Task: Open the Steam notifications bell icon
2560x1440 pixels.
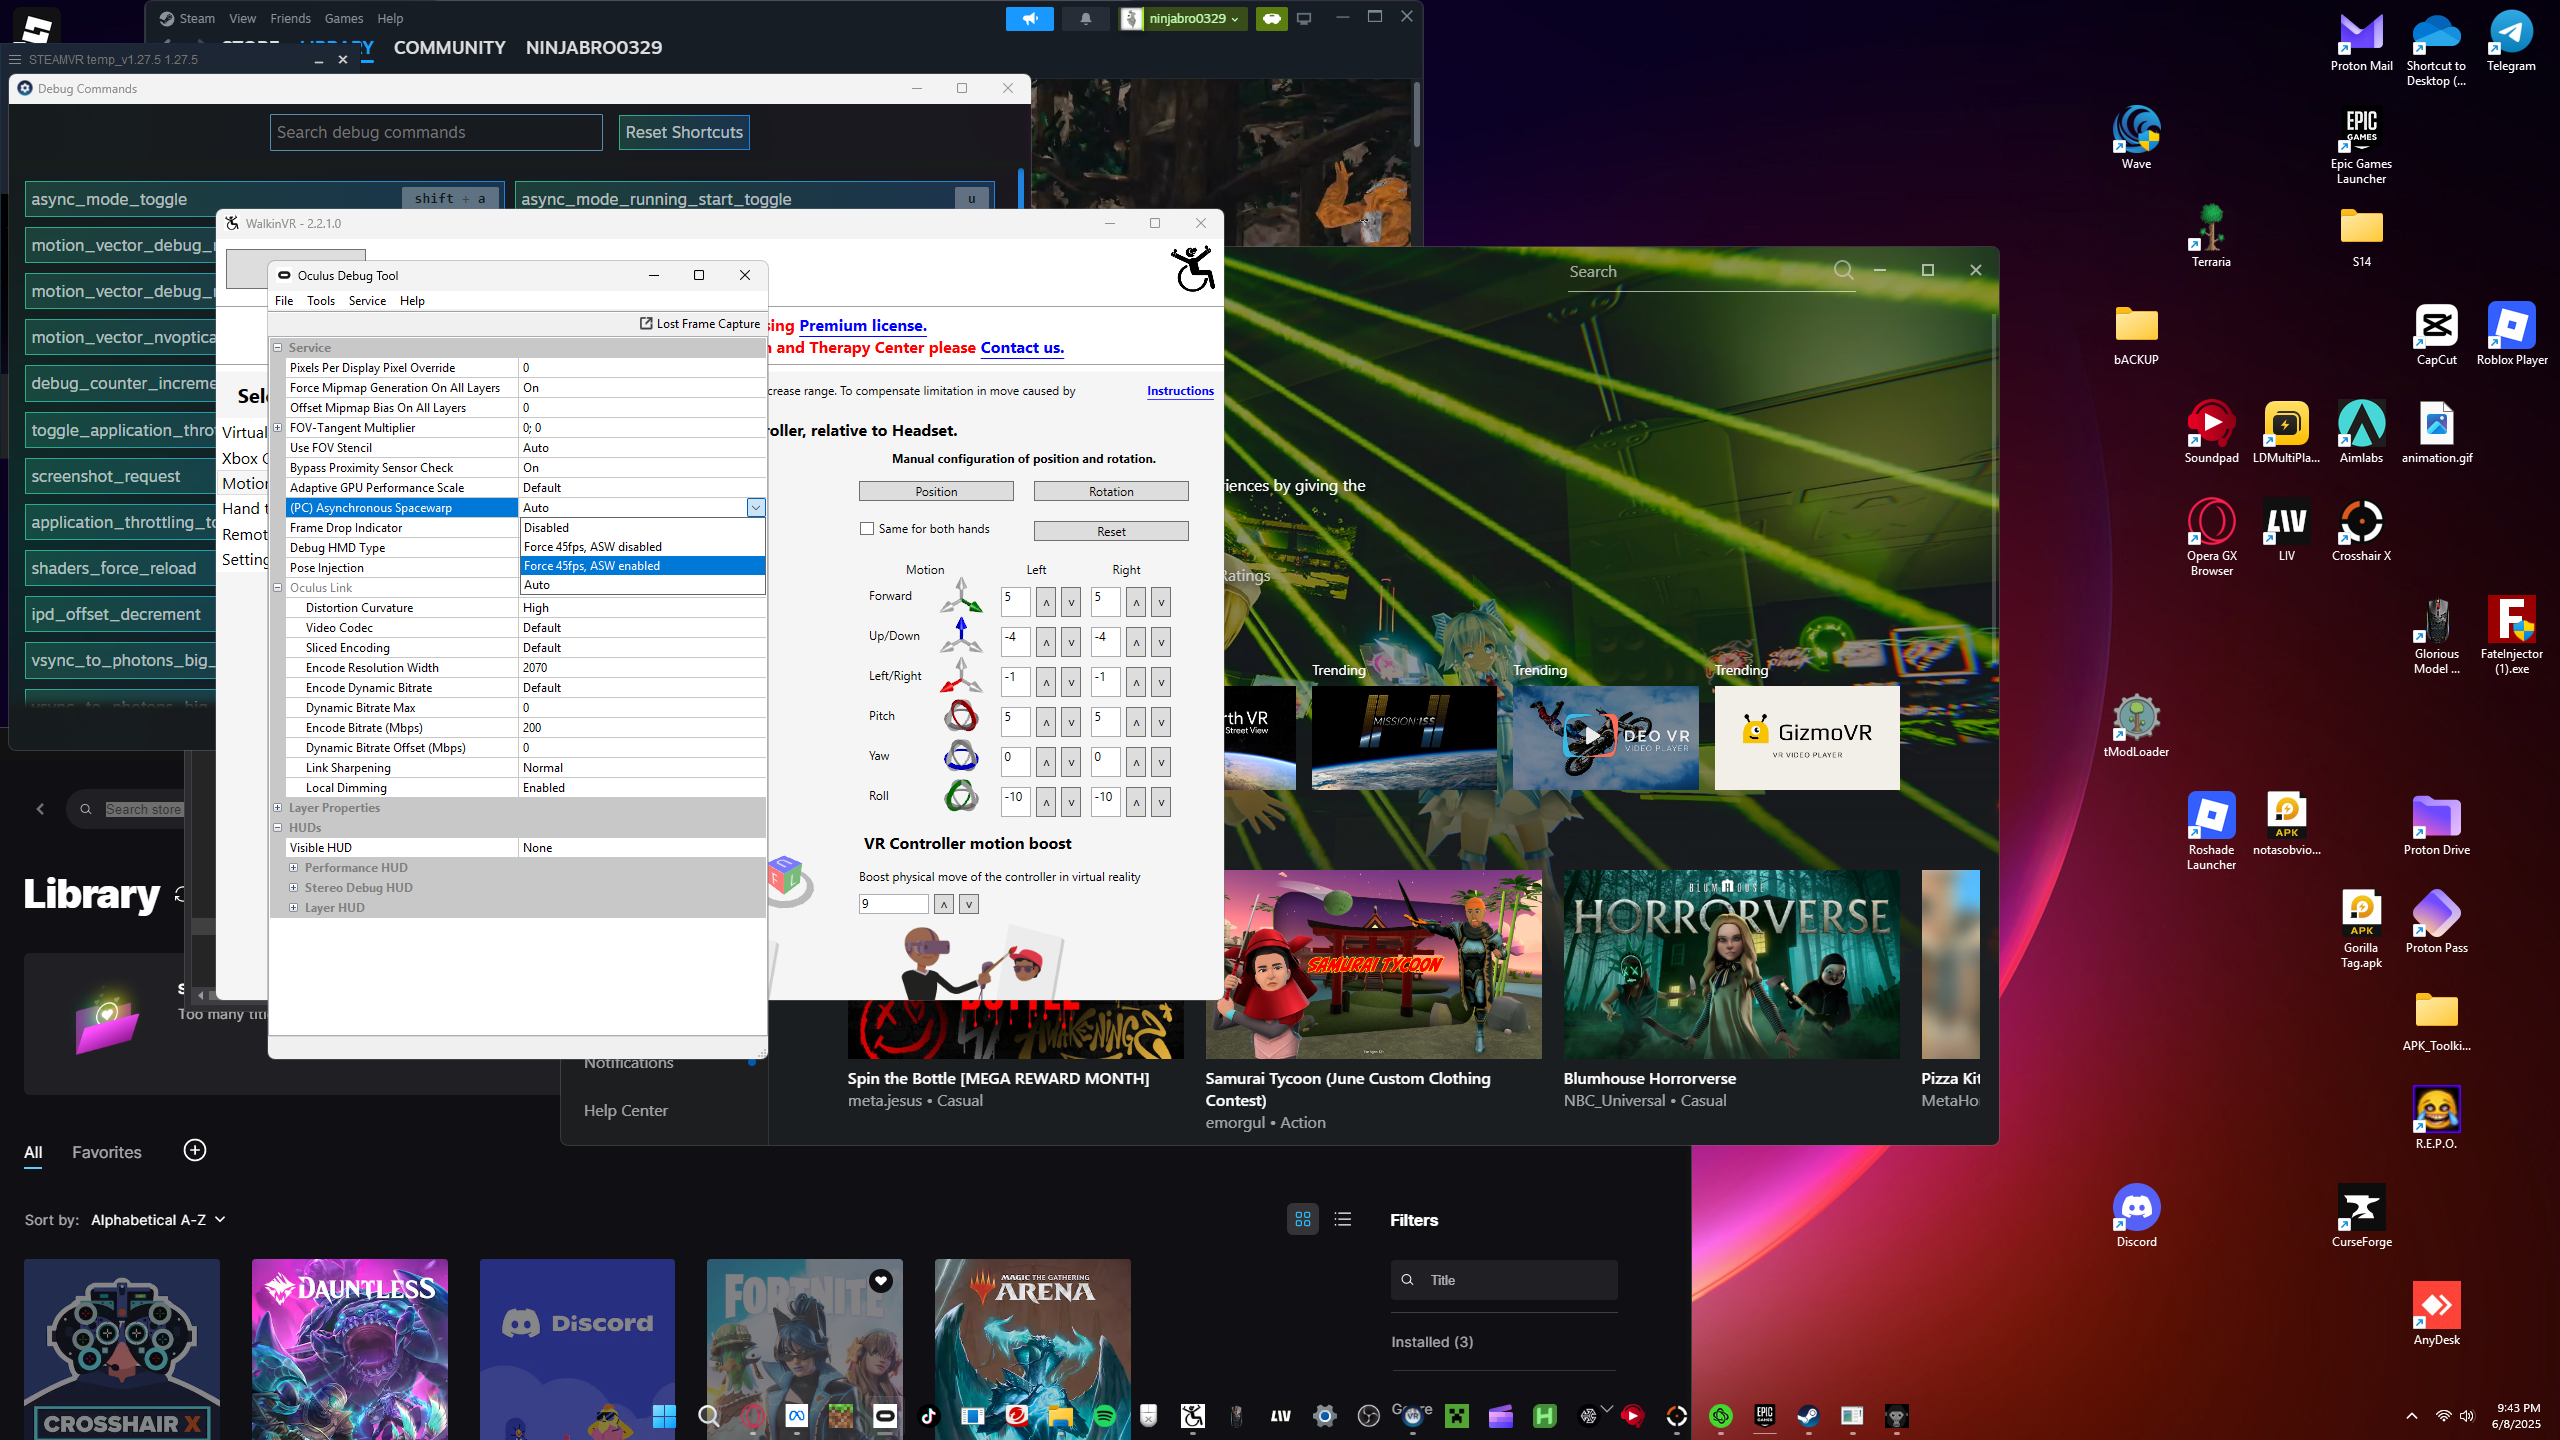Action: click(x=1085, y=19)
